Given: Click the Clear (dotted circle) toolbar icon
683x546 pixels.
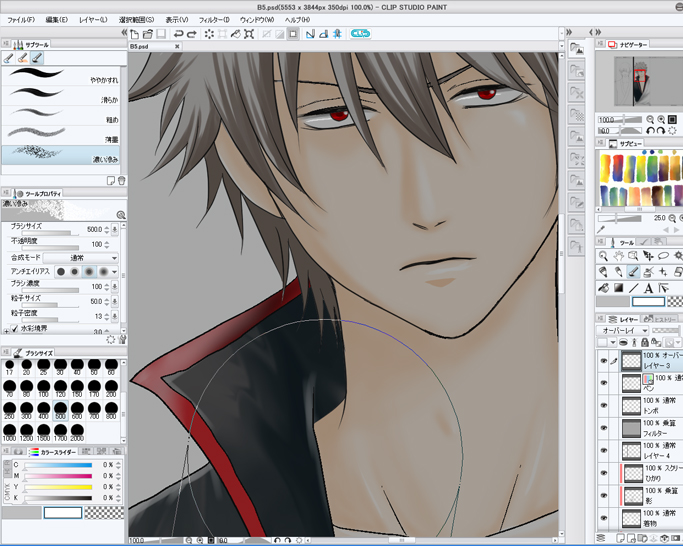Looking at the screenshot, I should click(x=209, y=34).
